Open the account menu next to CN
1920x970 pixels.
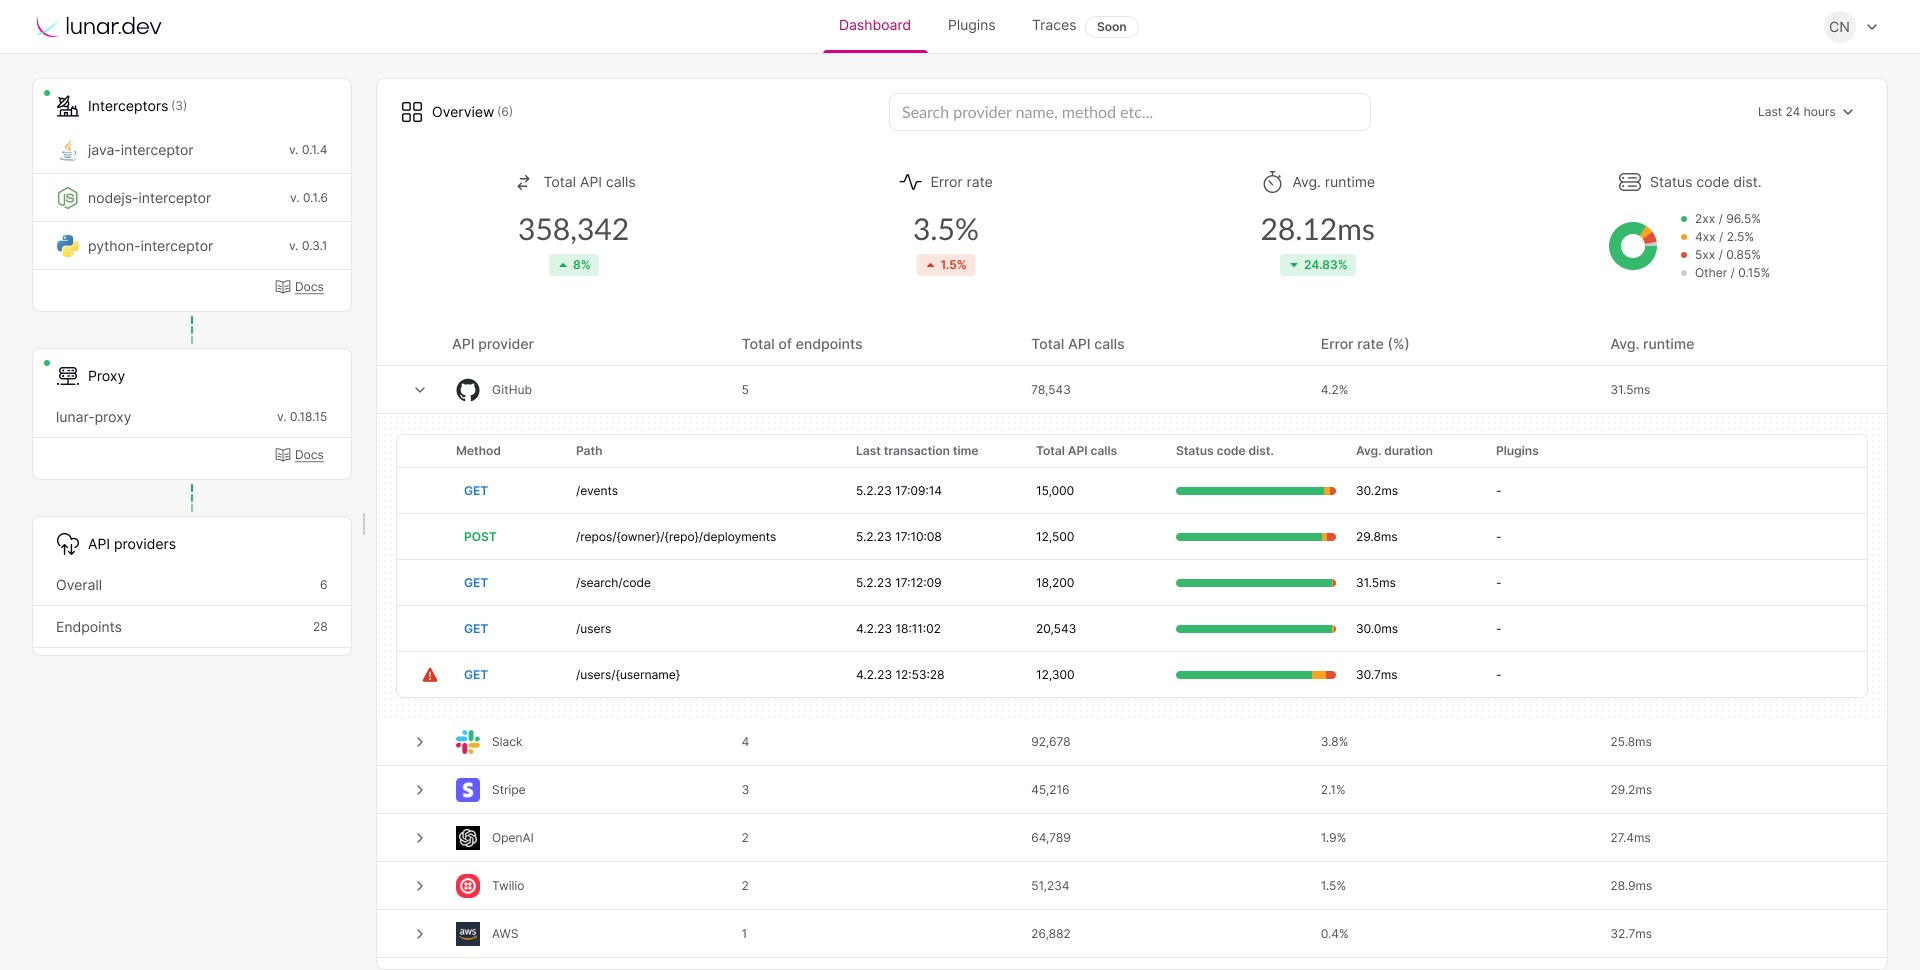[x=1874, y=27]
